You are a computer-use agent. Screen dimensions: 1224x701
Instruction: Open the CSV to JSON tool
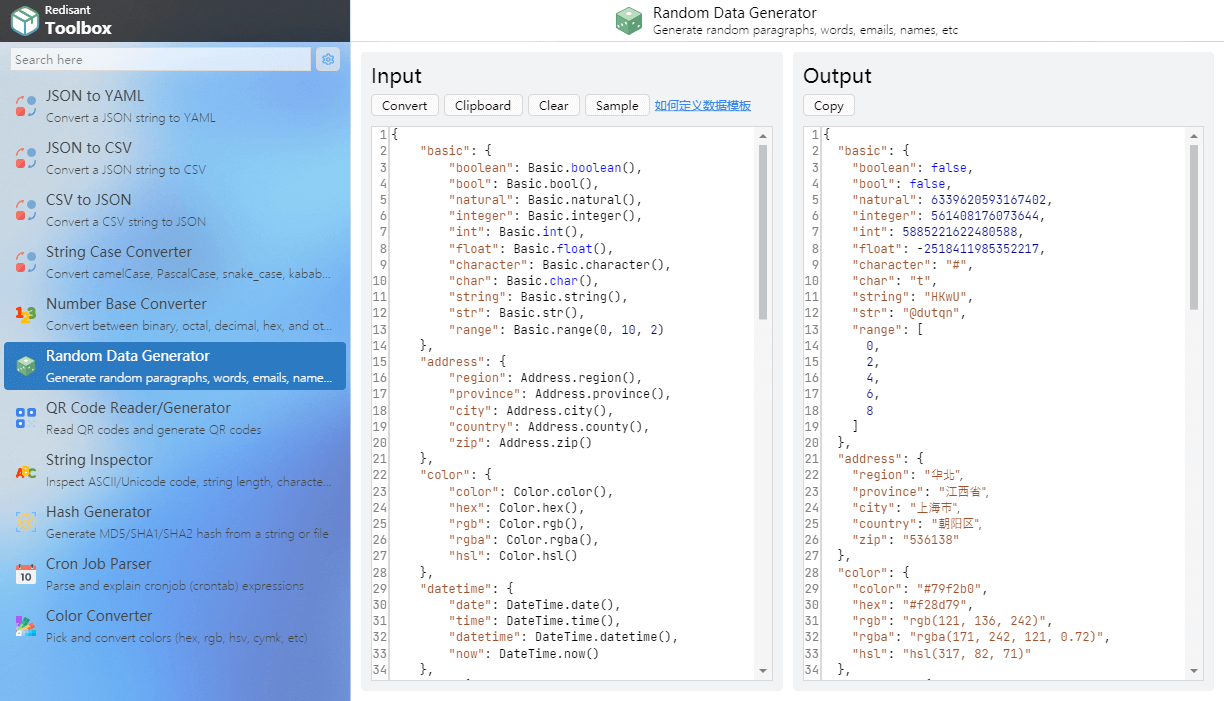(x=175, y=210)
